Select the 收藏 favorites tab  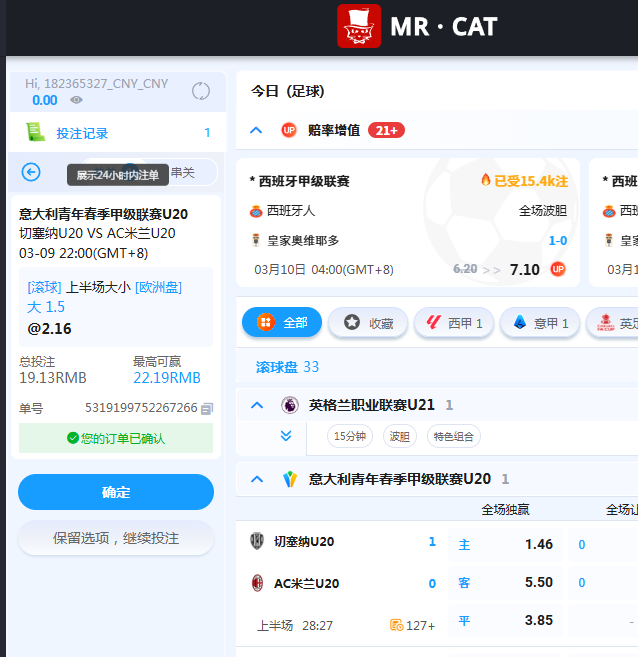[368, 323]
